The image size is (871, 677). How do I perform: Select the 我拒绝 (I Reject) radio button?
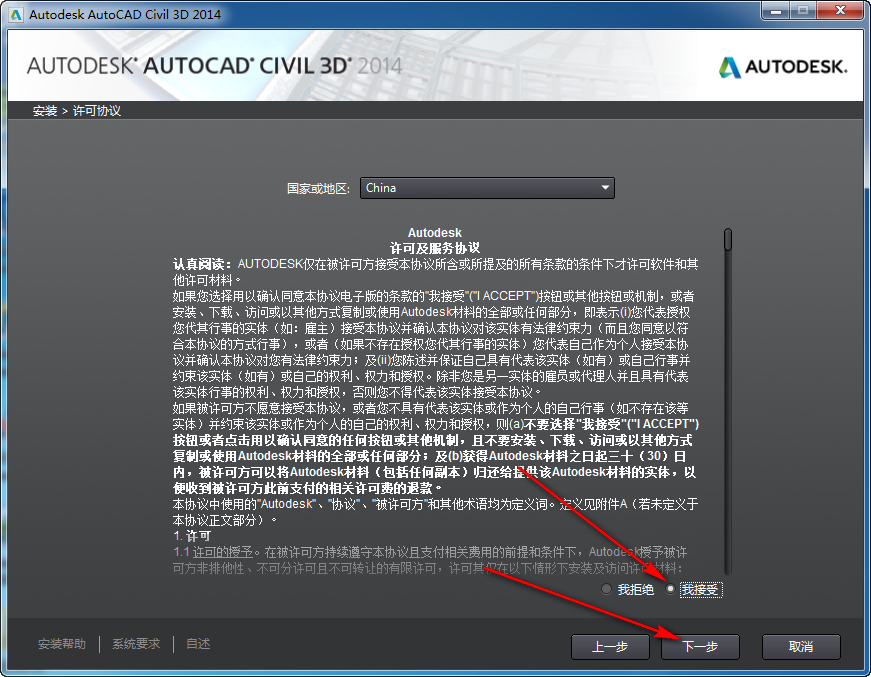[607, 589]
